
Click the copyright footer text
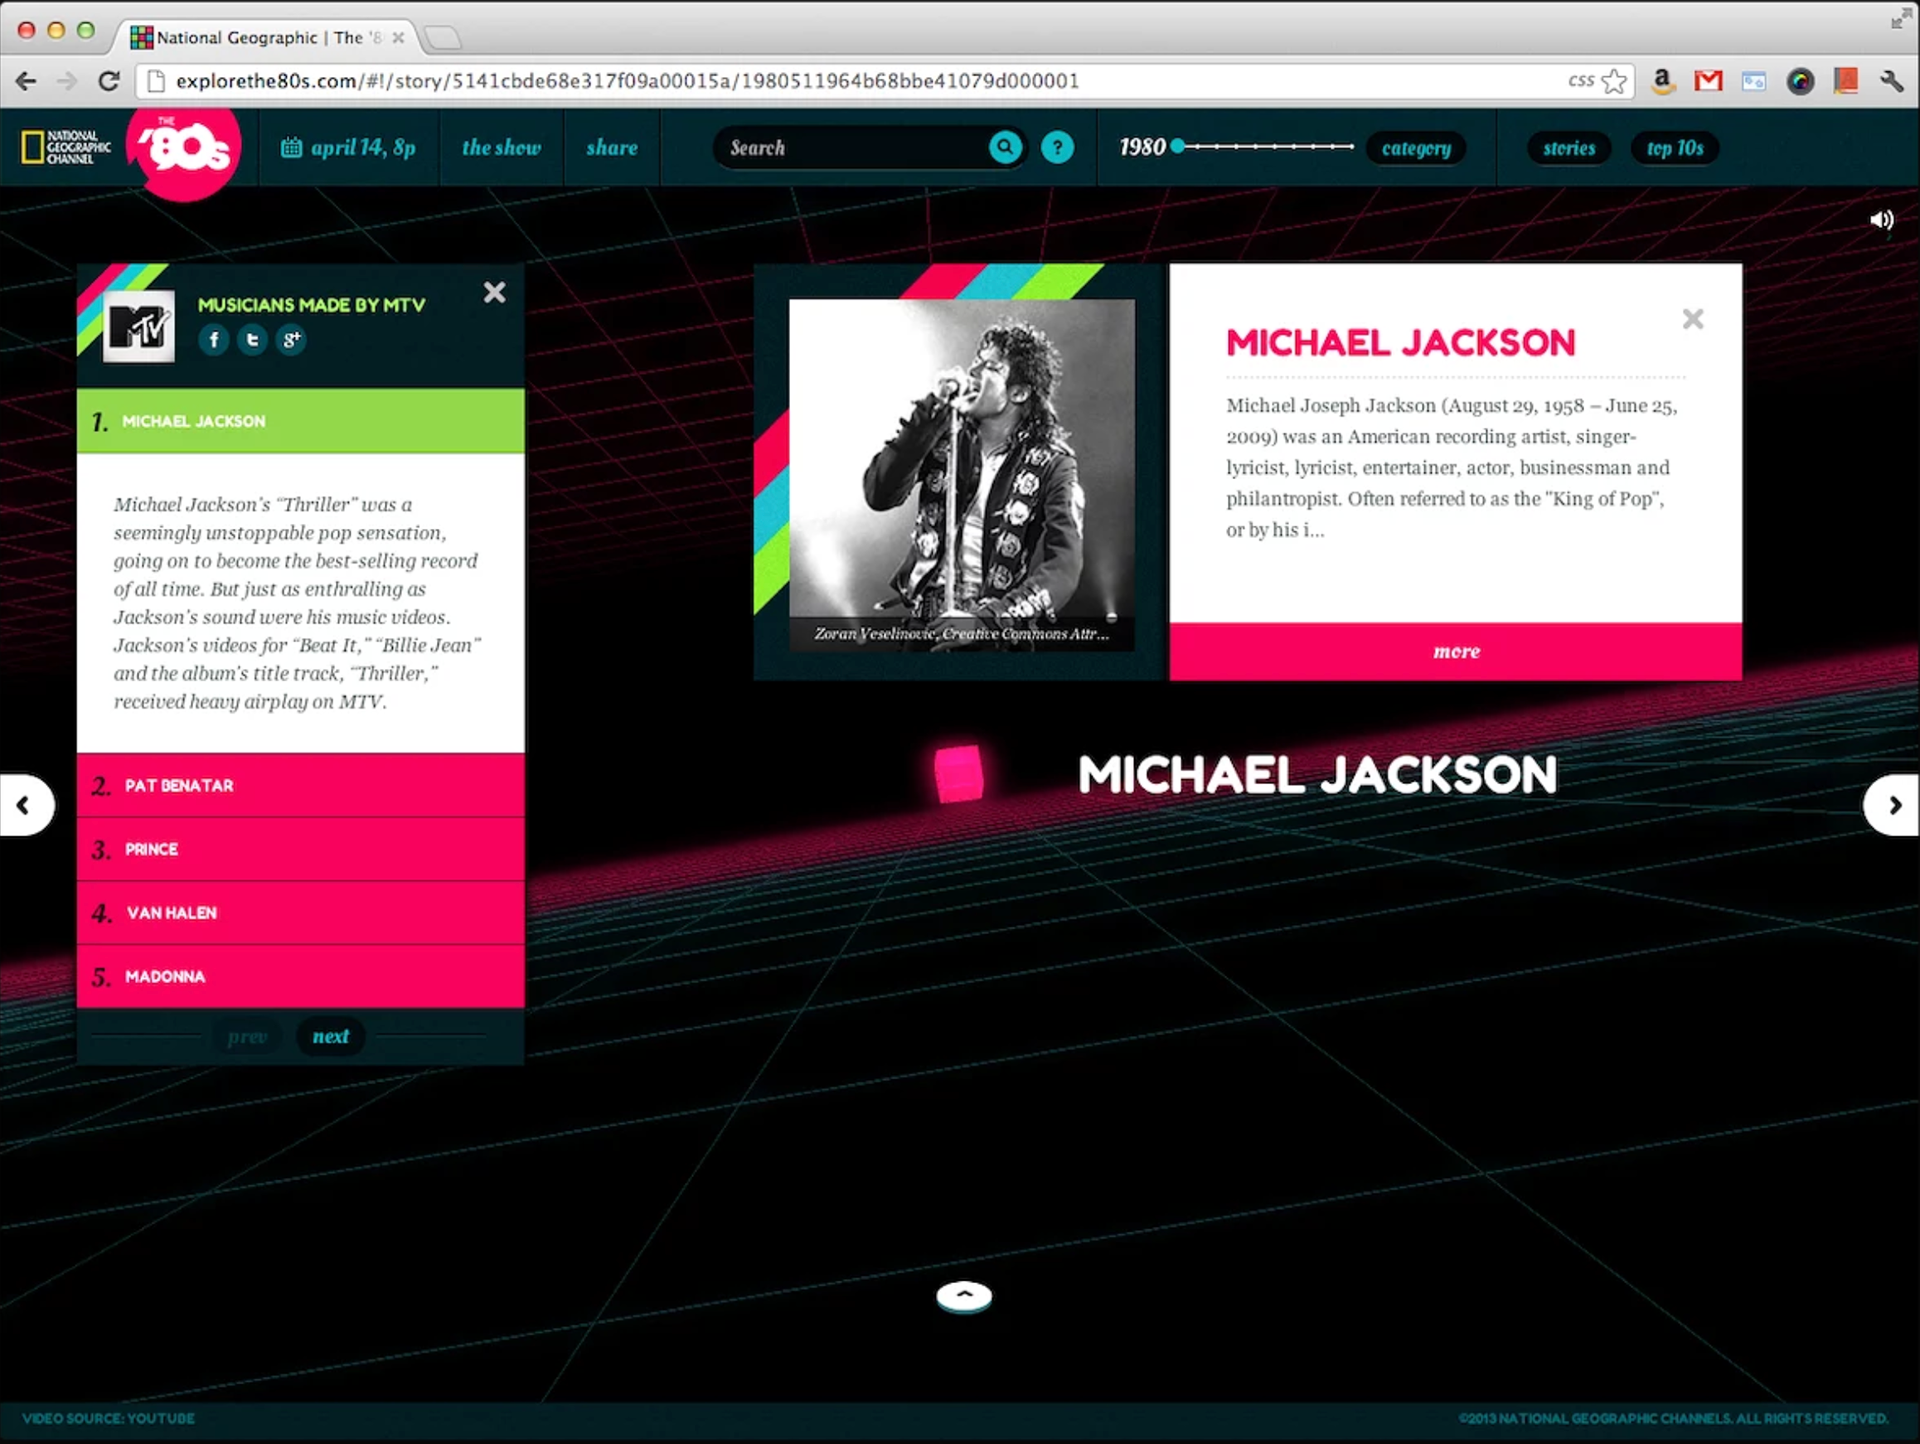(x=1673, y=1418)
